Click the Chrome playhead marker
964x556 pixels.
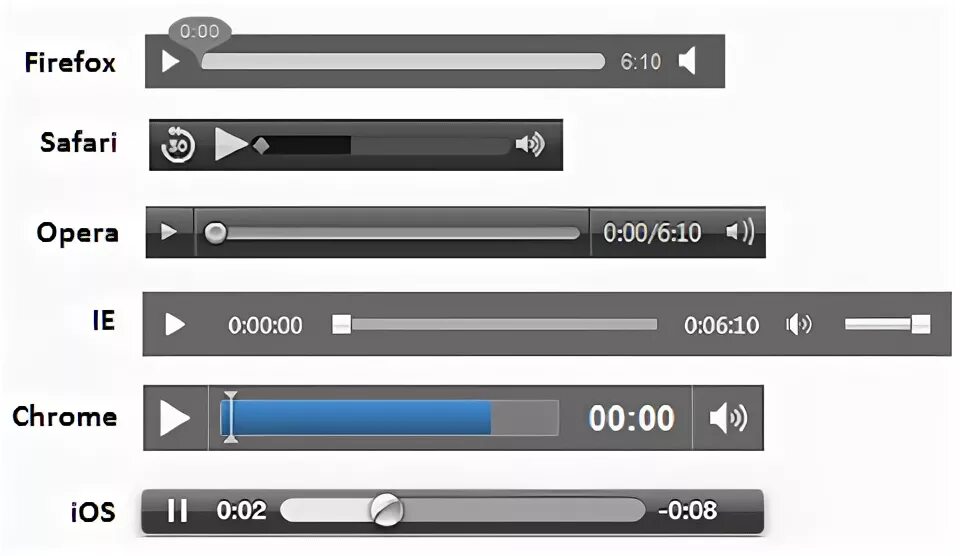[231, 417]
